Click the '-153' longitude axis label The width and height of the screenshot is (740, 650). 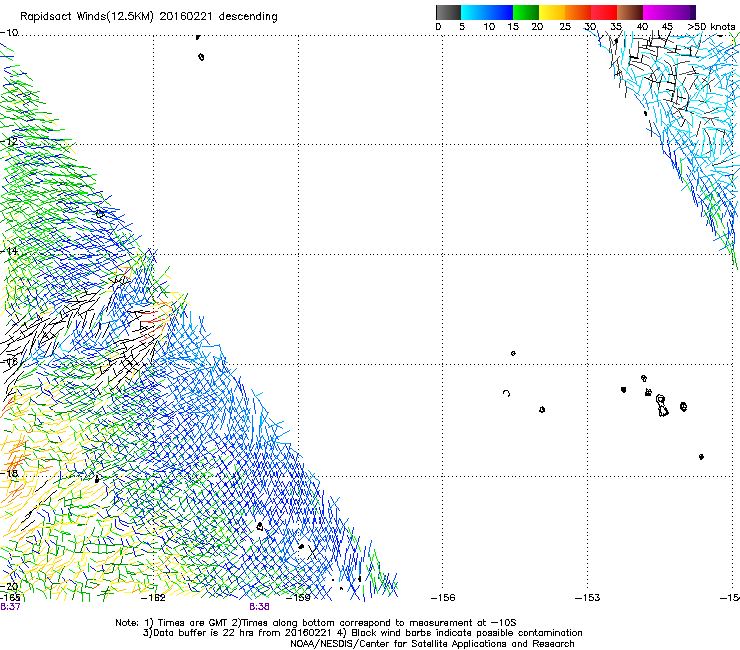[588, 598]
